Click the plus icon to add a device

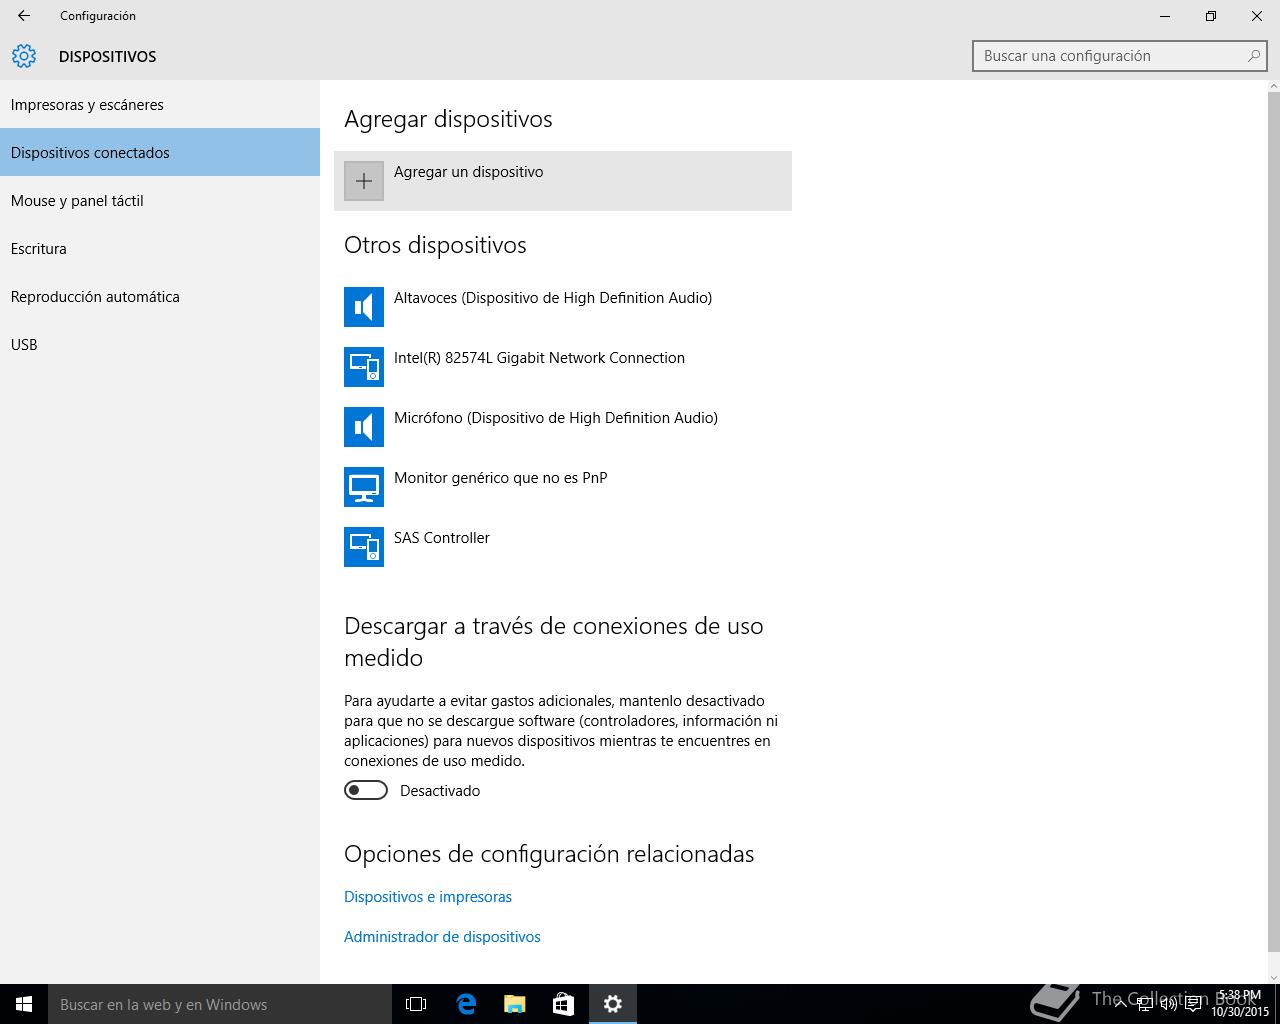tap(364, 181)
